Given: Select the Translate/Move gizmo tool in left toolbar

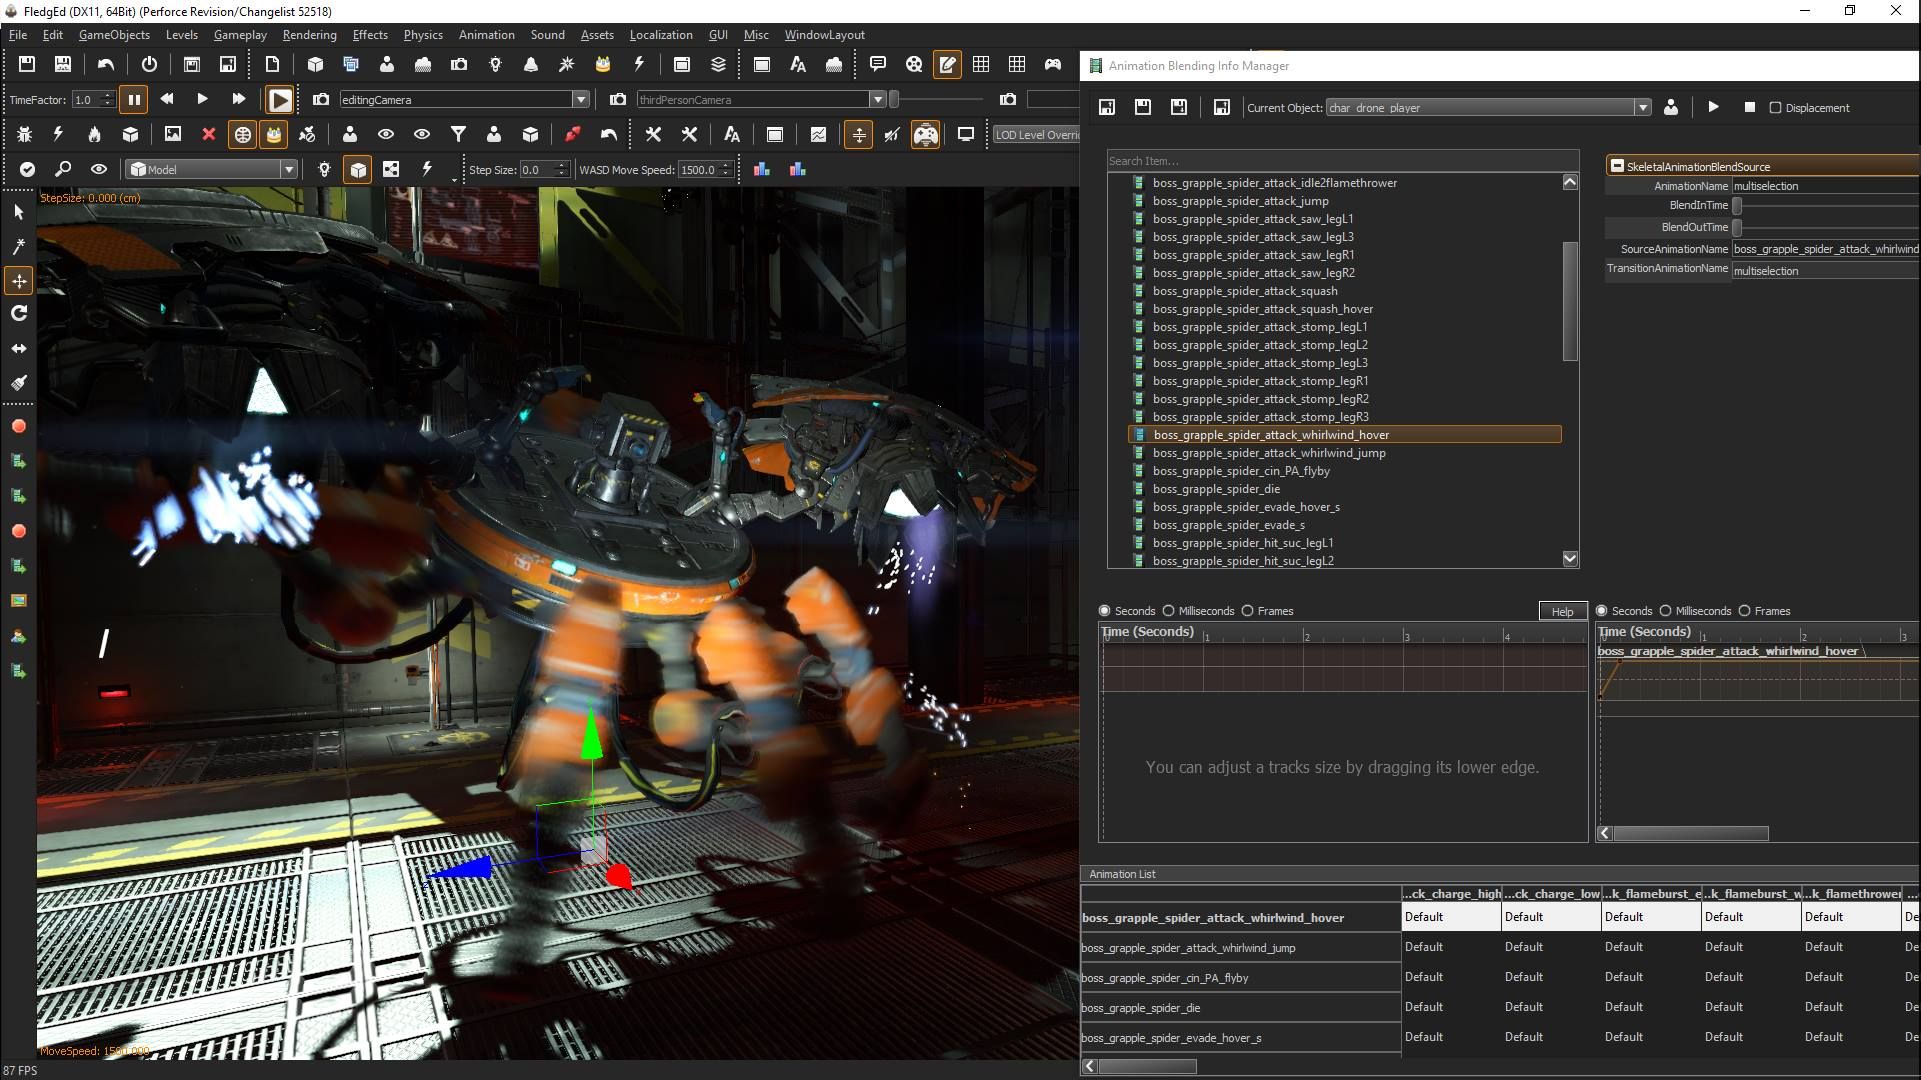Looking at the screenshot, I should [x=18, y=281].
